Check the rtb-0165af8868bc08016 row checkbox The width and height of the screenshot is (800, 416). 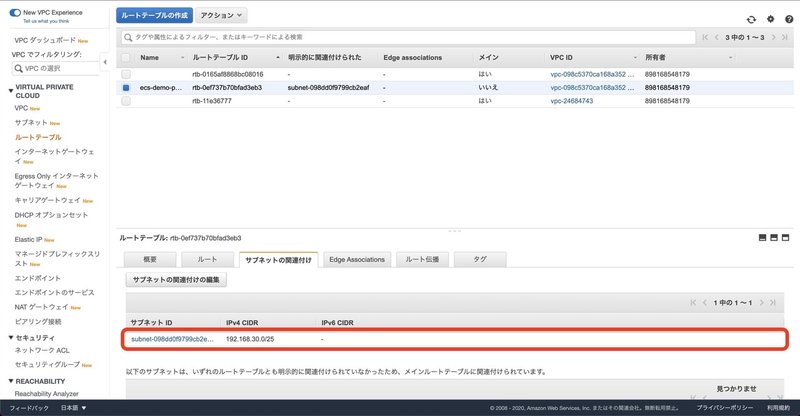(126, 74)
